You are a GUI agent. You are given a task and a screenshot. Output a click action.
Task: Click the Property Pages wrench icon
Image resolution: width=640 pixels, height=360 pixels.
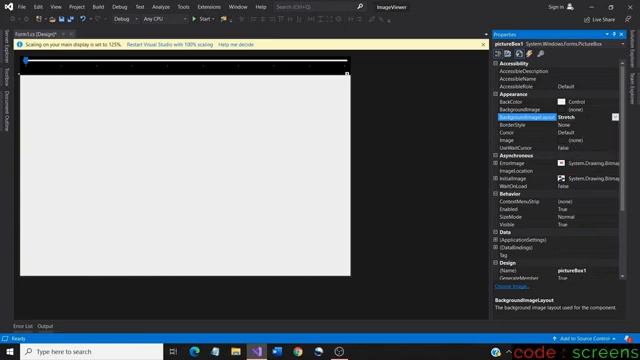(540, 54)
